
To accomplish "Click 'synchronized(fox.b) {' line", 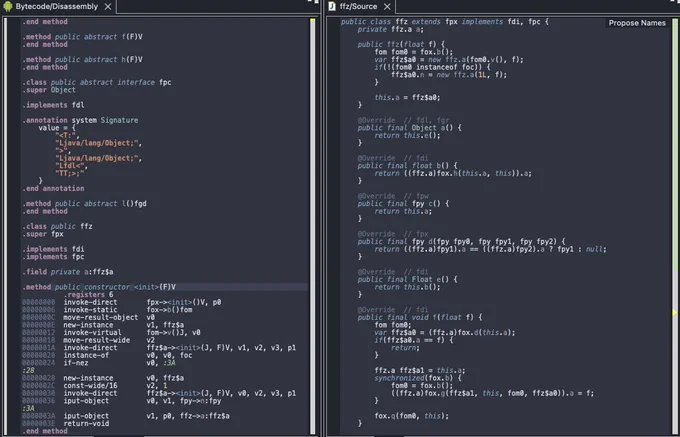I will click(x=418, y=378).
